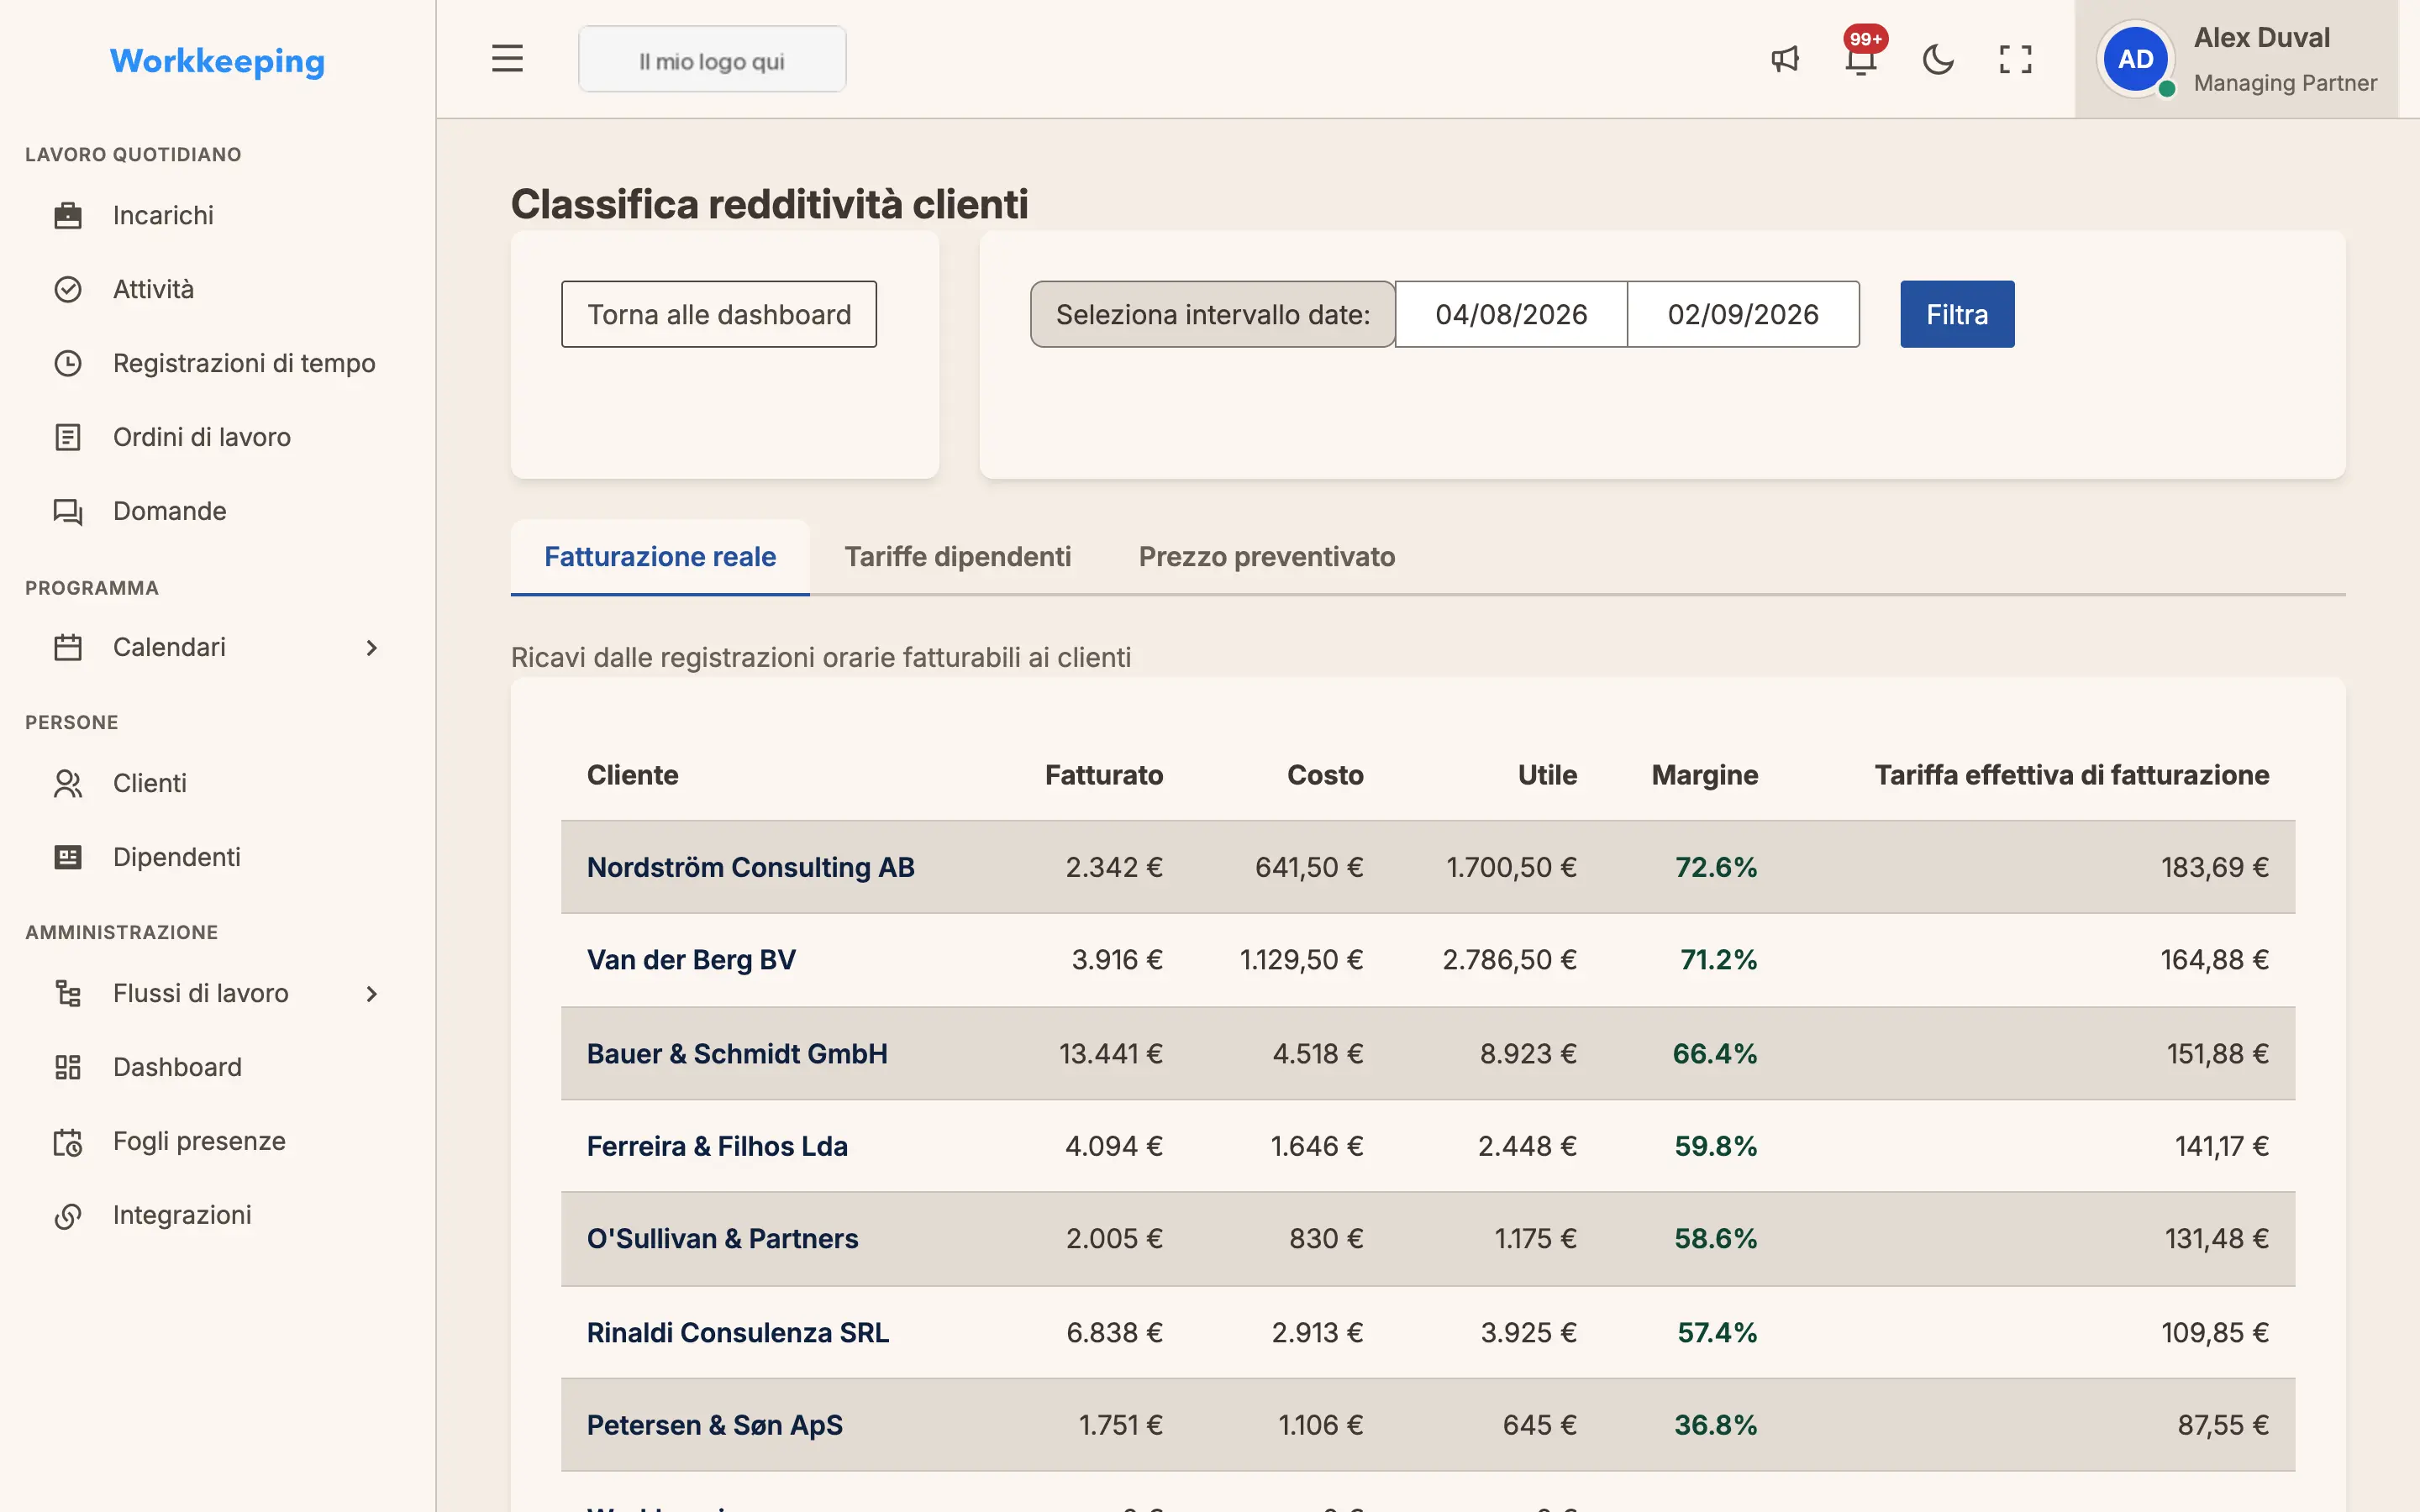Toggle the hamburger menu in header
2420x1512 pixels.
pyautogui.click(x=507, y=59)
